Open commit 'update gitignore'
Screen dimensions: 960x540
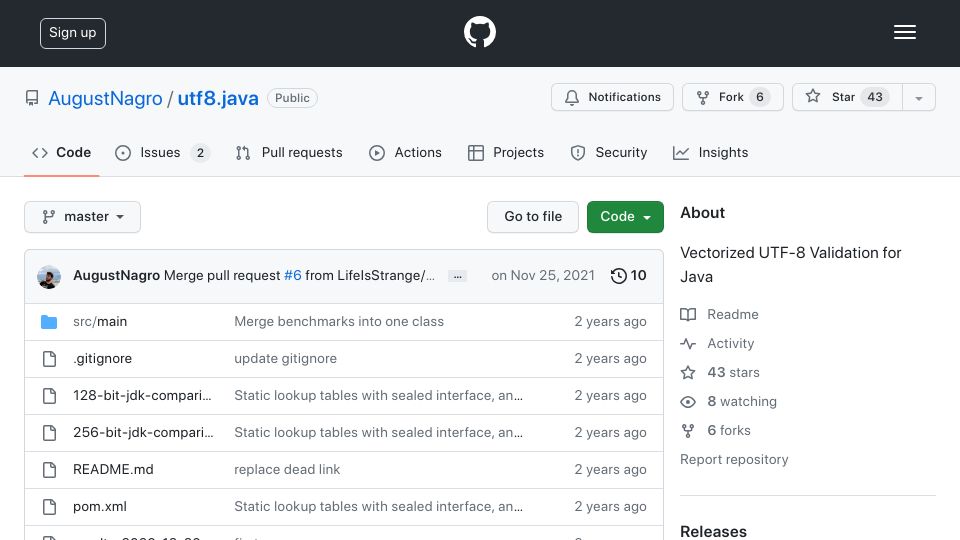coord(285,358)
